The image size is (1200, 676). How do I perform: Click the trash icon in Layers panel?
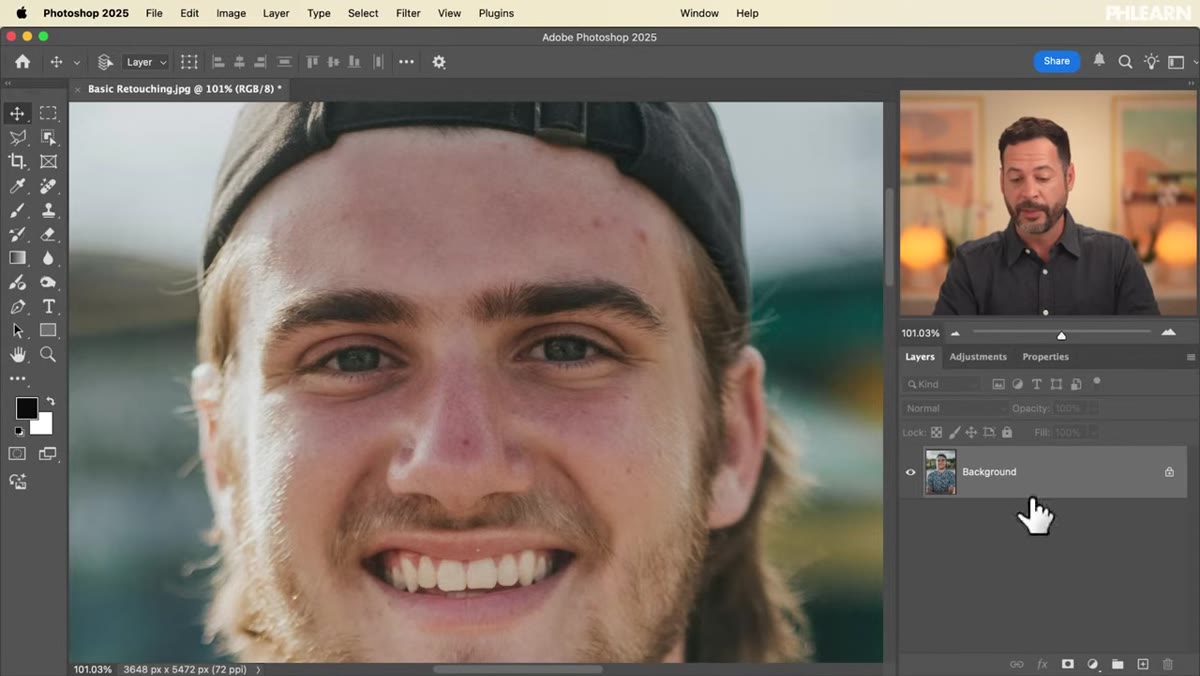tap(1168, 664)
